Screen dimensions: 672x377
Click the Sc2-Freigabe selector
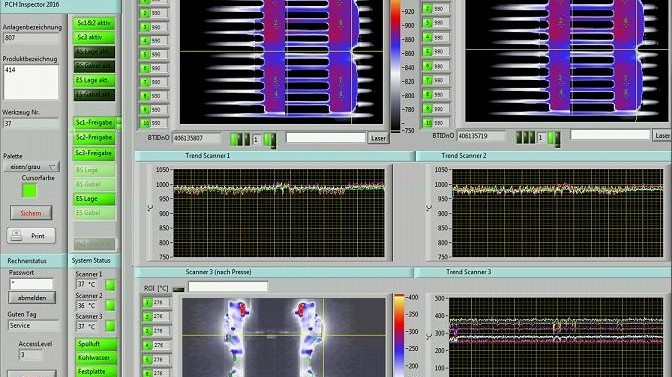[94, 138]
